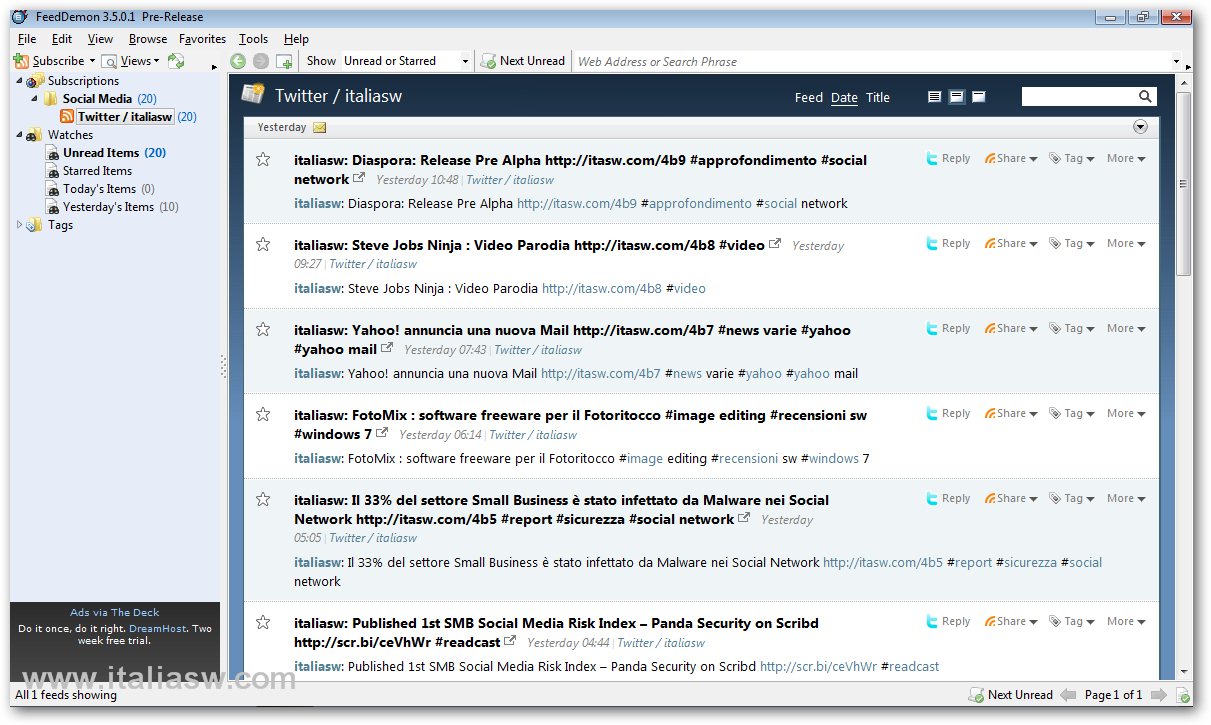Refresh feeds with the green arrows icon

tap(176, 61)
